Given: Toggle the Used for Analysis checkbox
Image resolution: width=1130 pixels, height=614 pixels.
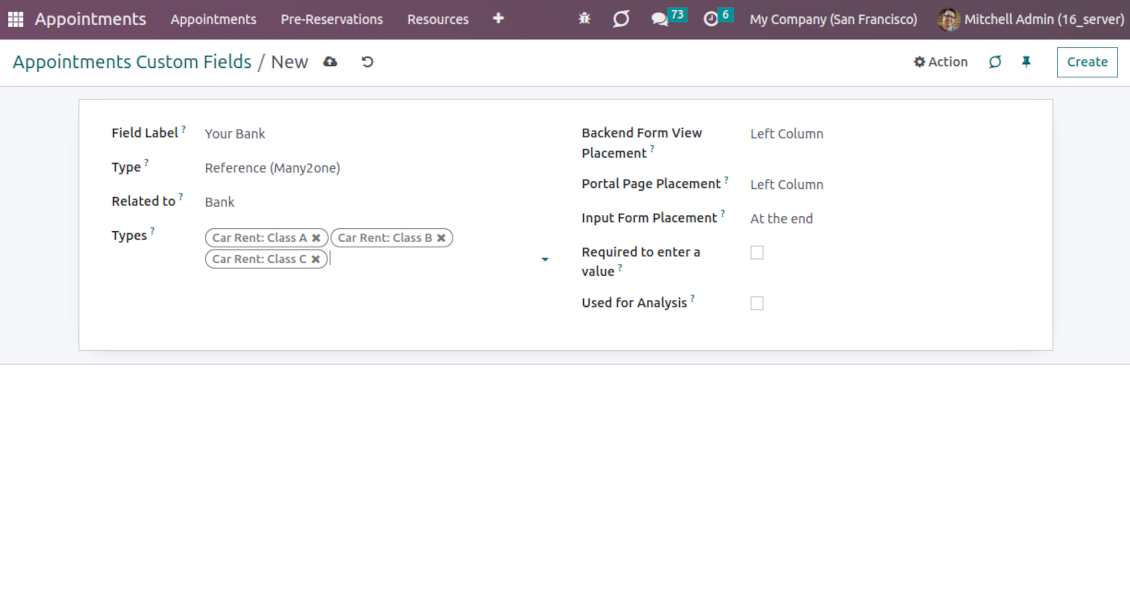Looking at the screenshot, I should tap(757, 303).
